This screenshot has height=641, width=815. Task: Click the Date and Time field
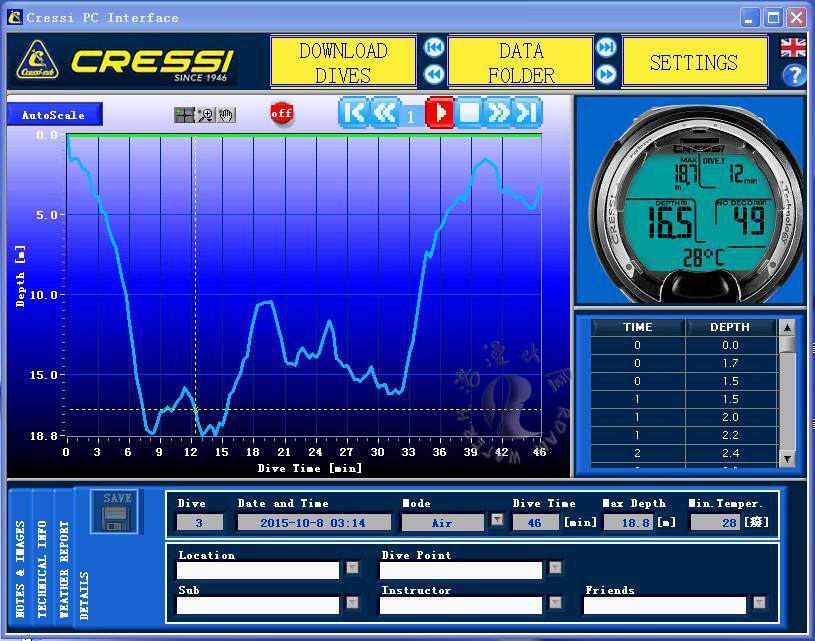tap(314, 522)
